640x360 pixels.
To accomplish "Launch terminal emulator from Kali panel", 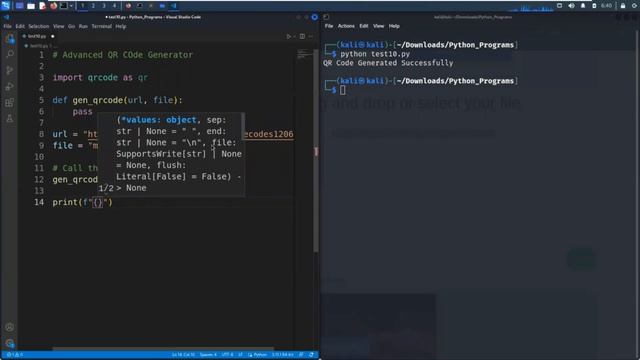I will point(64,6).
